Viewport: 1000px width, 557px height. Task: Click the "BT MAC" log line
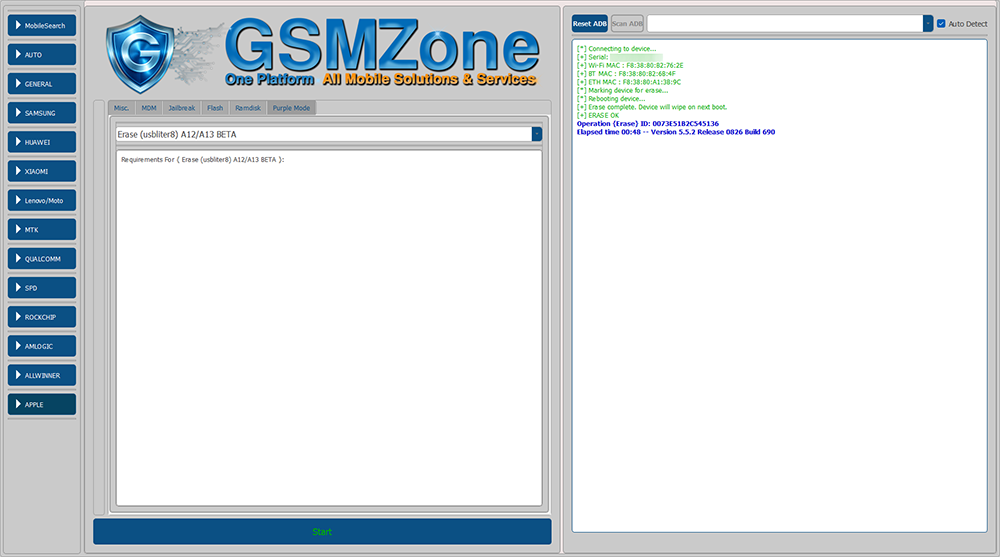pyautogui.click(x=626, y=73)
